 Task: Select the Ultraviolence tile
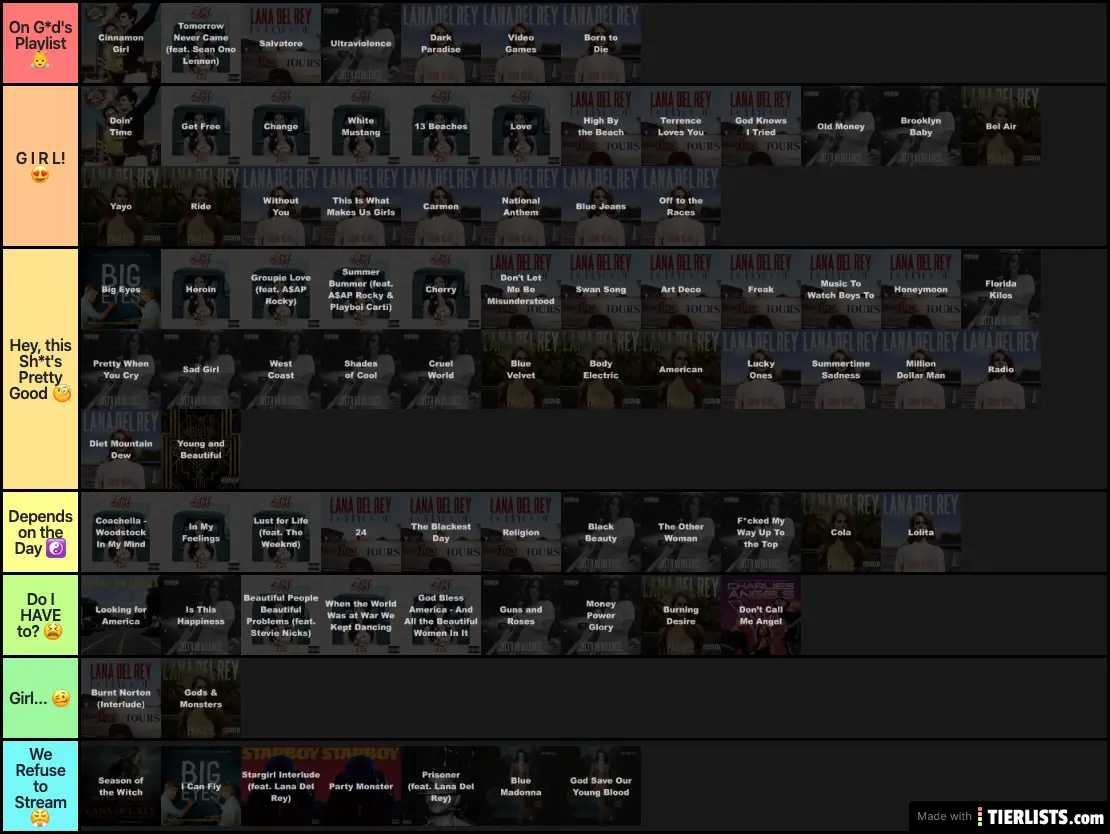[361, 43]
